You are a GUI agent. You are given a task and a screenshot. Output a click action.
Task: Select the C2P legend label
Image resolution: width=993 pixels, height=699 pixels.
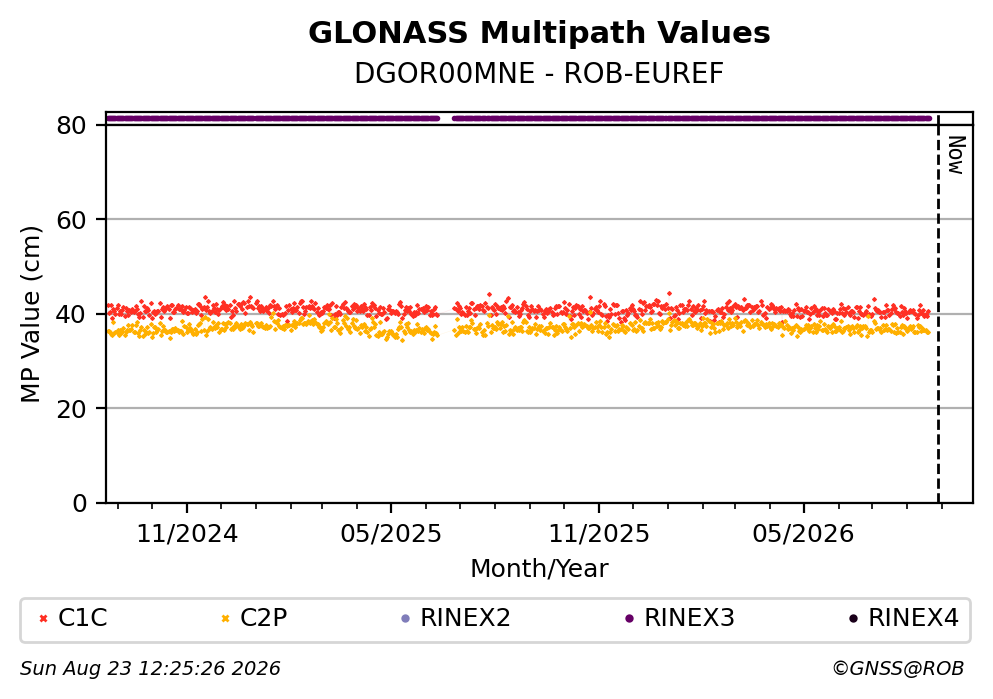(x=263, y=618)
